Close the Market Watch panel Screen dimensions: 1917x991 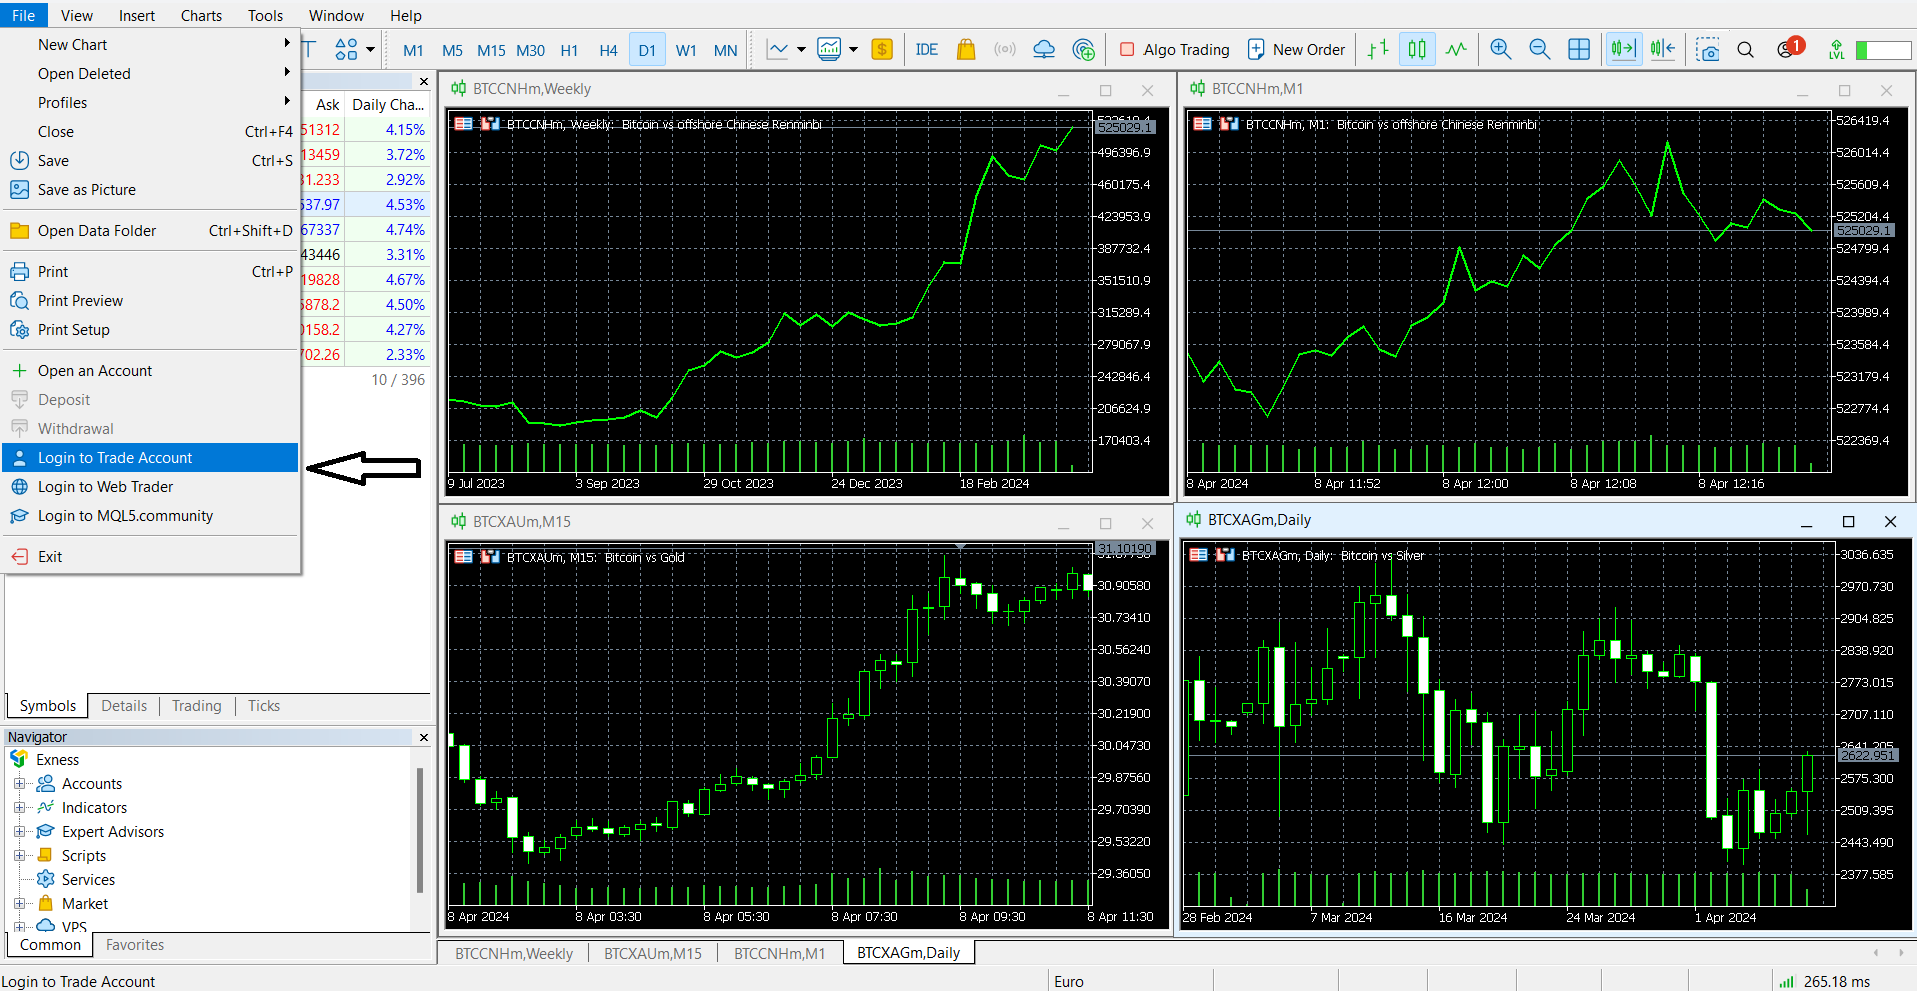pos(424,82)
